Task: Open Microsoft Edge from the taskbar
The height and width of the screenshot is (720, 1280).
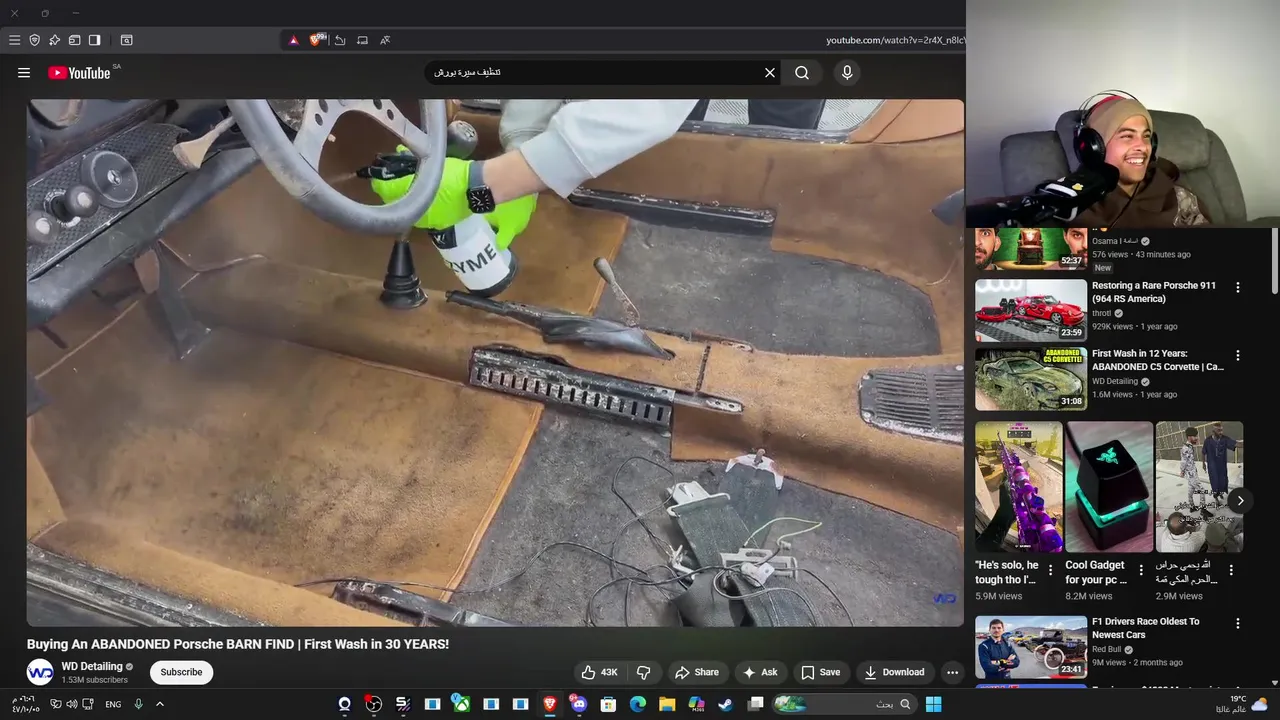Action: click(637, 704)
